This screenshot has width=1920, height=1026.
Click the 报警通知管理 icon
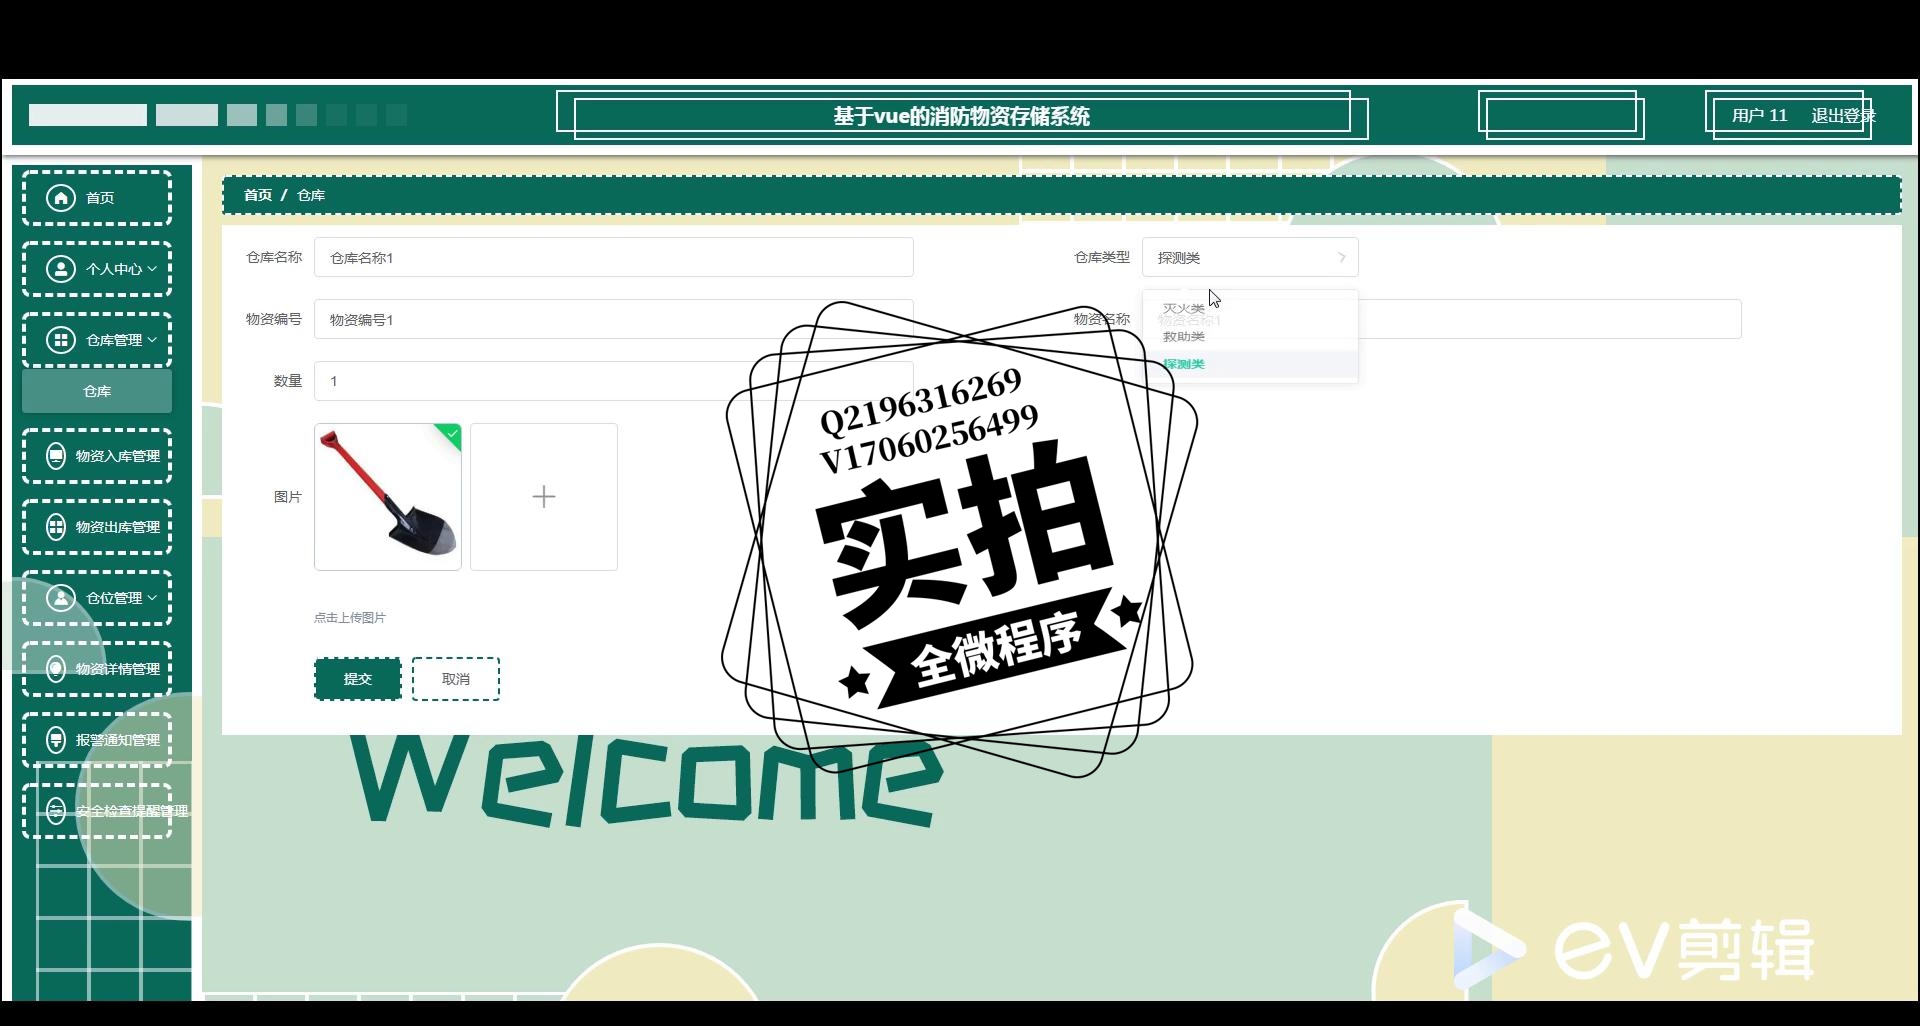(57, 740)
